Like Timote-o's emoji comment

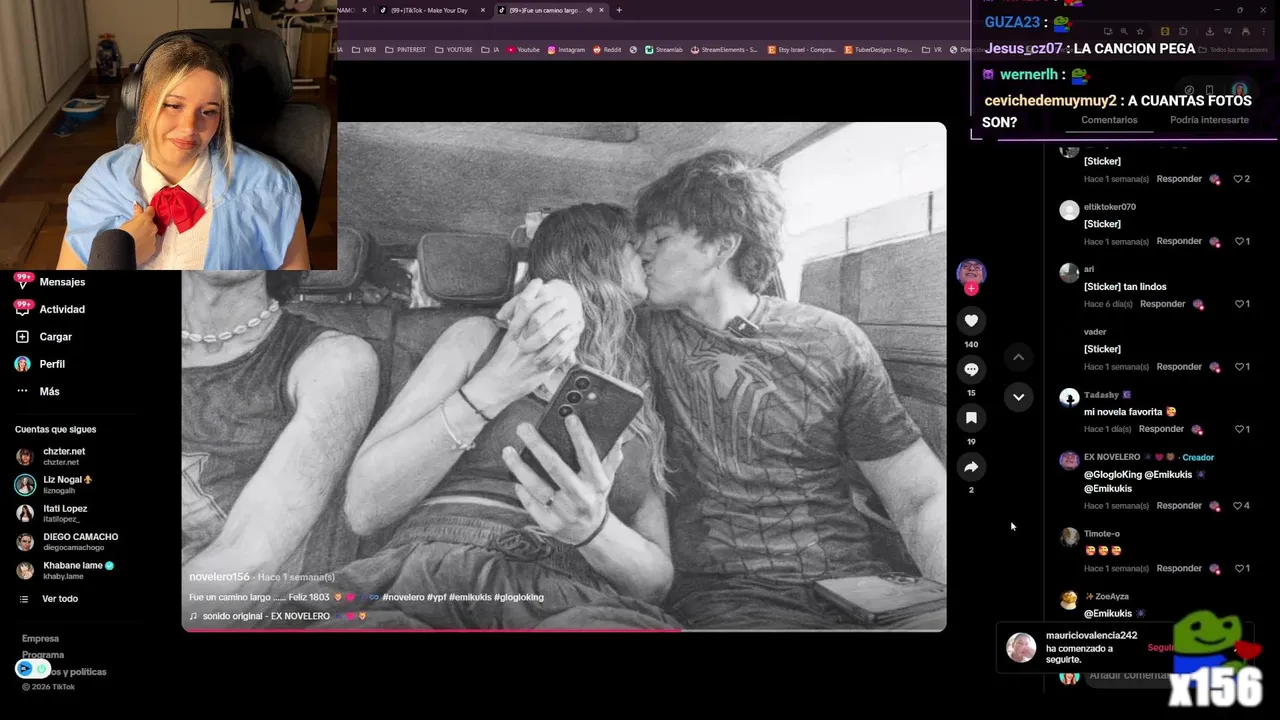click(x=1242, y=569)
